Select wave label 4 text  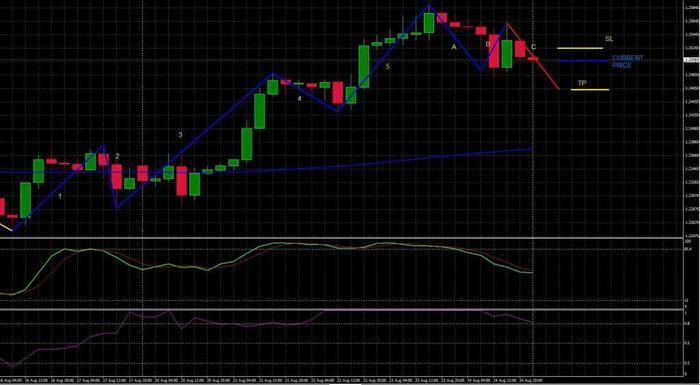[x=300, y=98]
